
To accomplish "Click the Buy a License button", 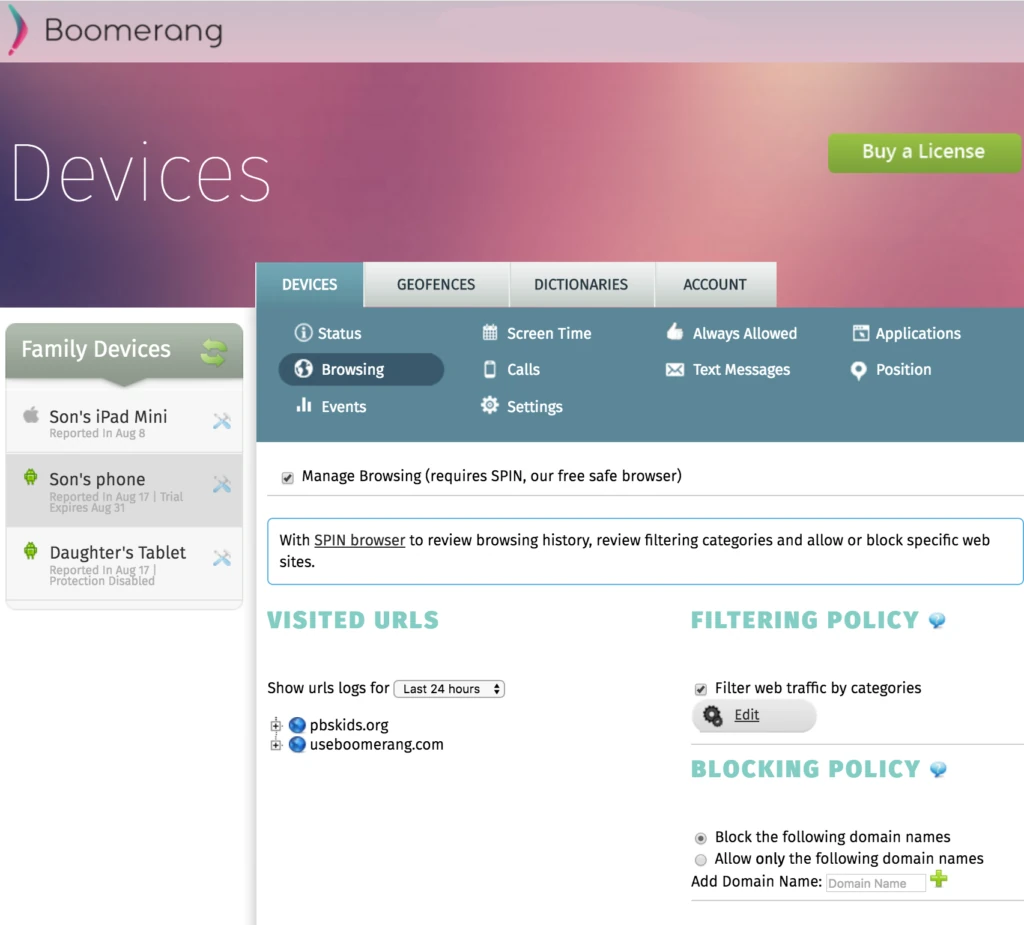I will coord(922,152).
